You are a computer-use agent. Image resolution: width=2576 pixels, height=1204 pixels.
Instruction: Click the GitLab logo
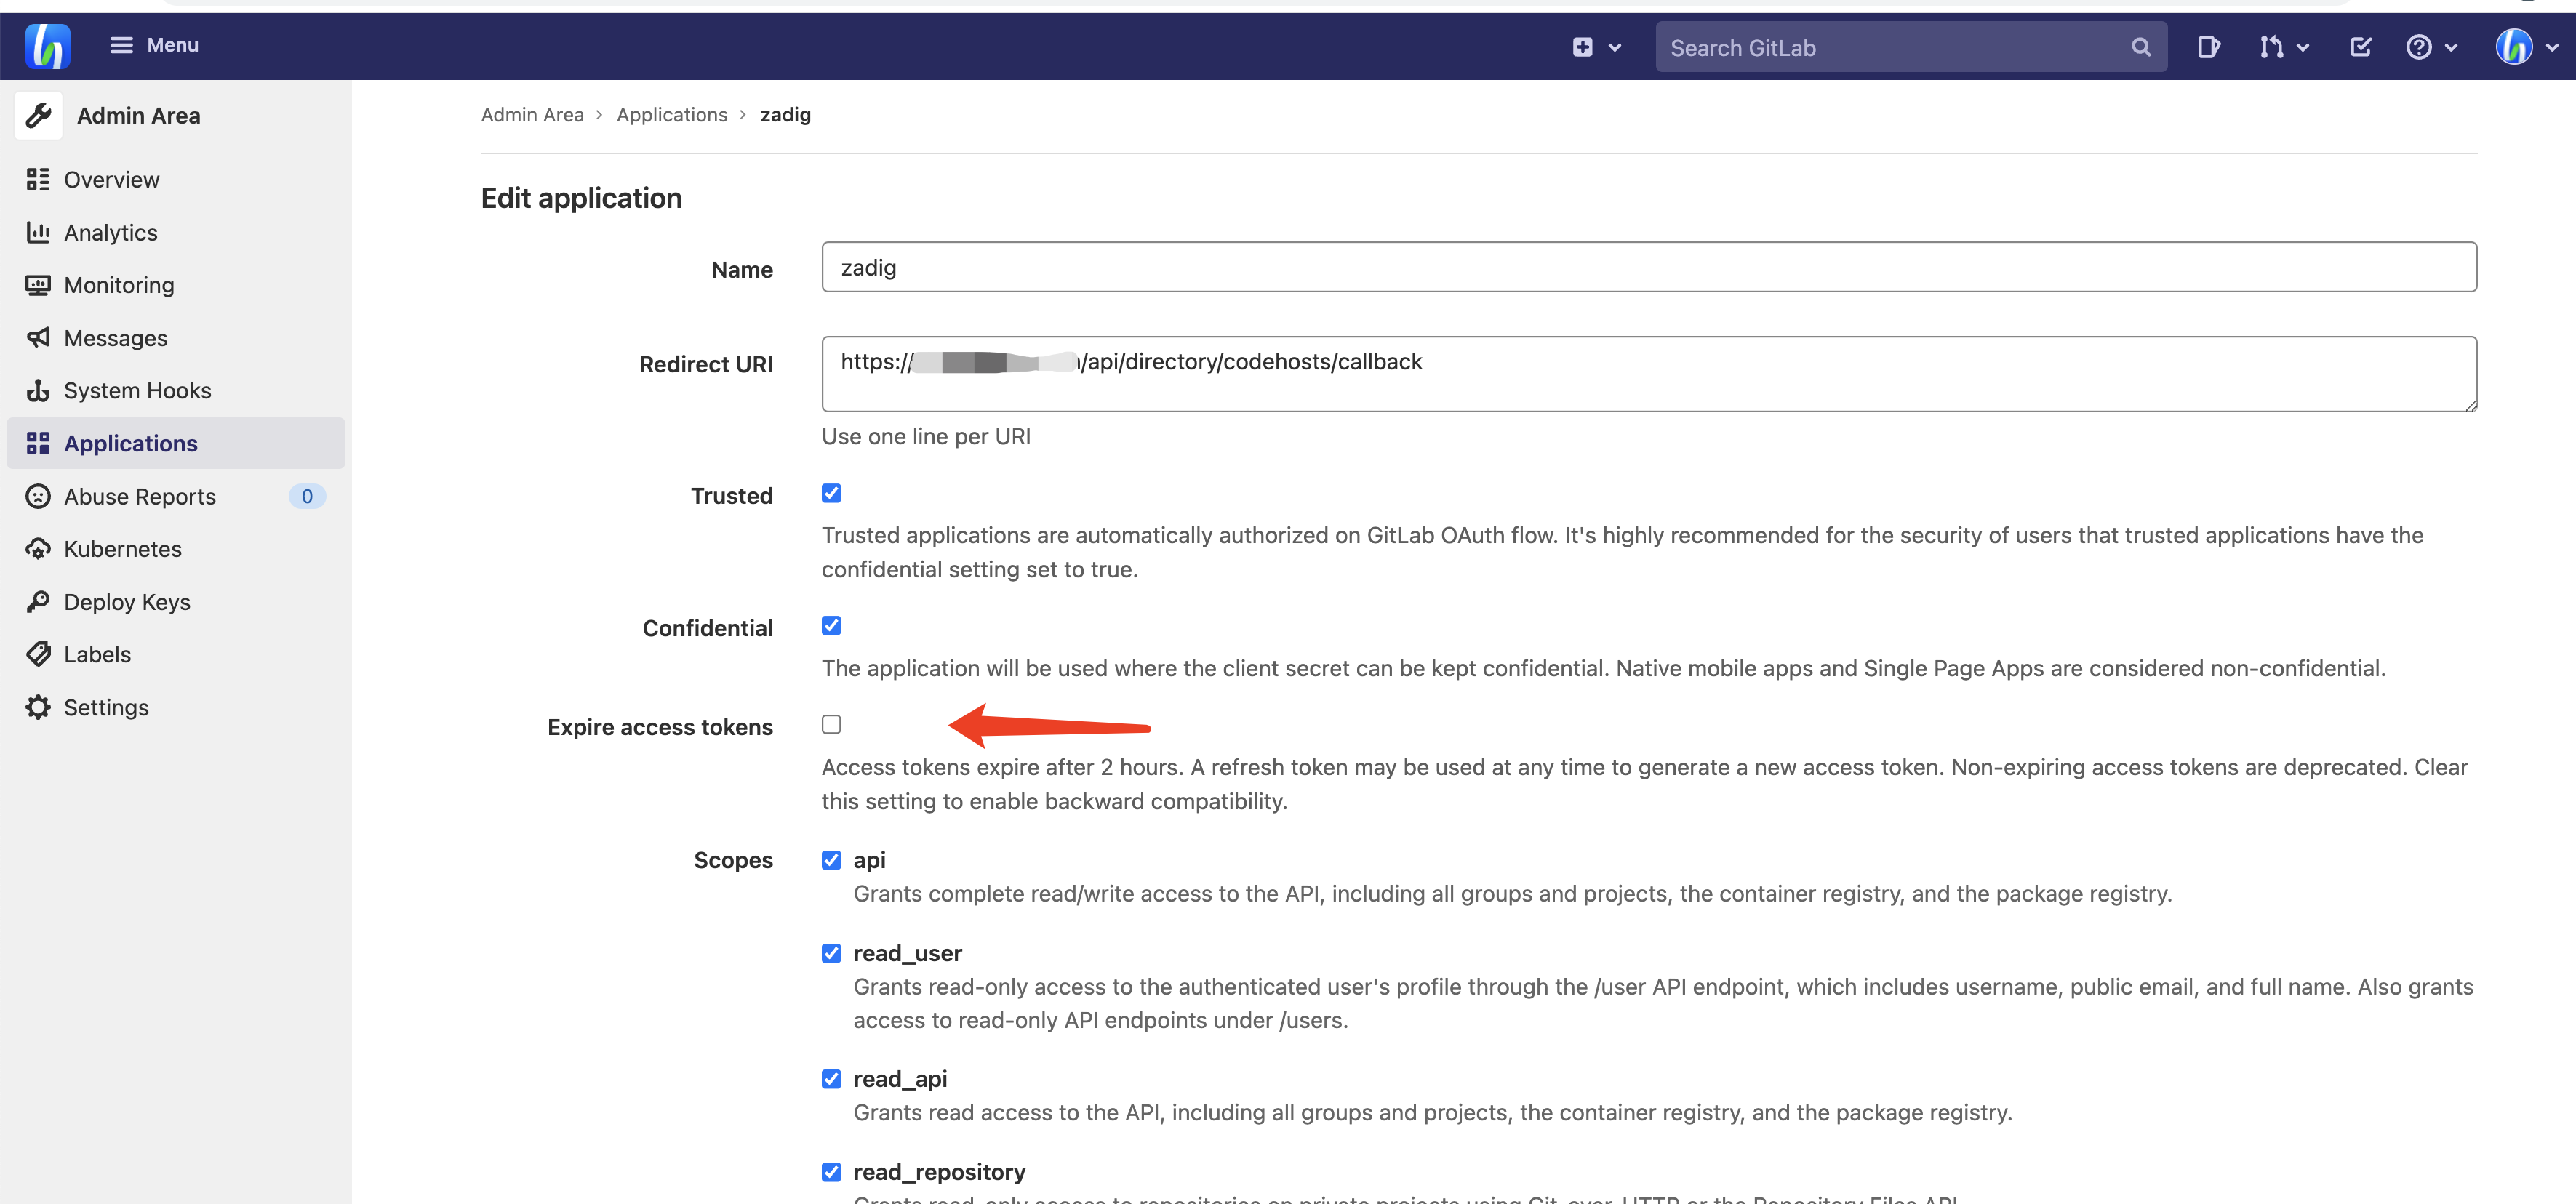[x=47, y=46]
